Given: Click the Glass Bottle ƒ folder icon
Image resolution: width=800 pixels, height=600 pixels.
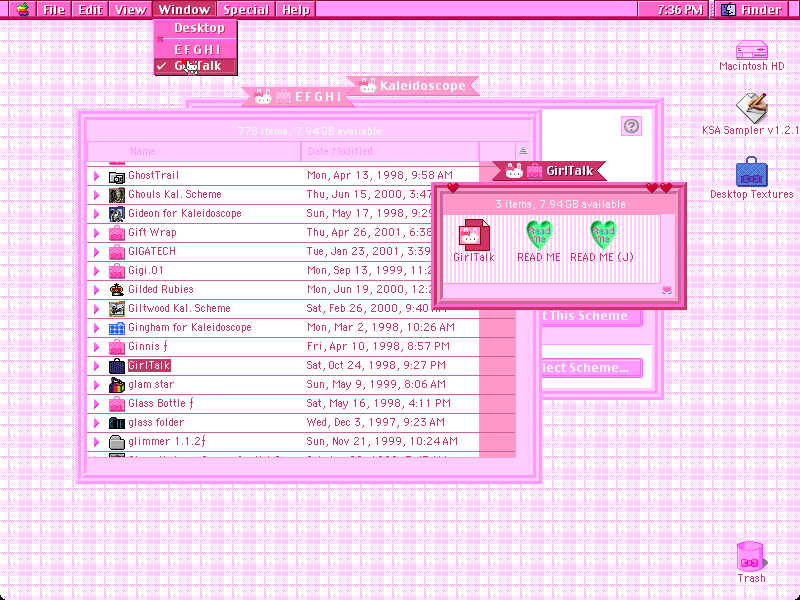Looking at the screenshot, I should click(117, 404).
